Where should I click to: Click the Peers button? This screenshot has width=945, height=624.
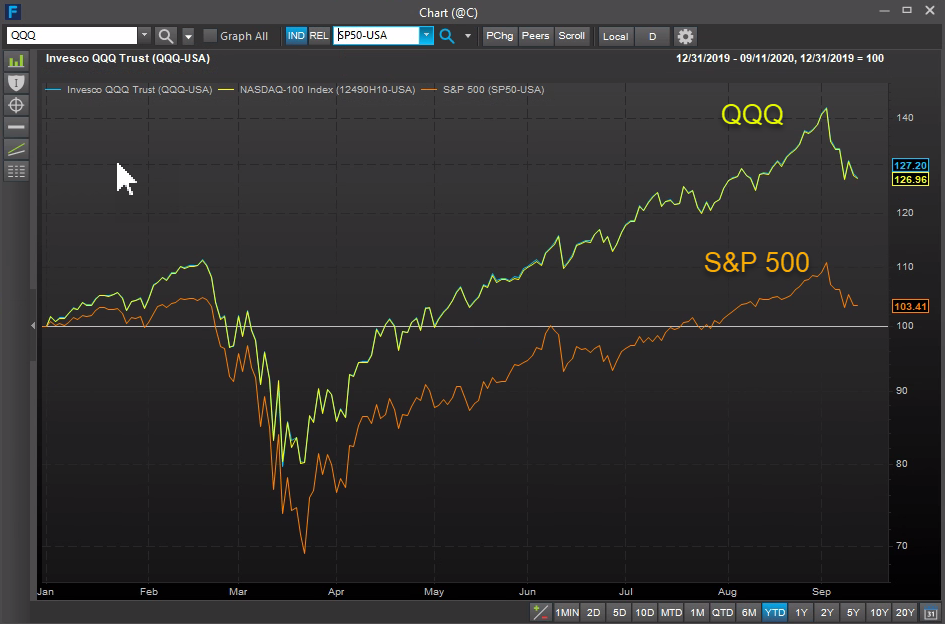tap(535, 36)
